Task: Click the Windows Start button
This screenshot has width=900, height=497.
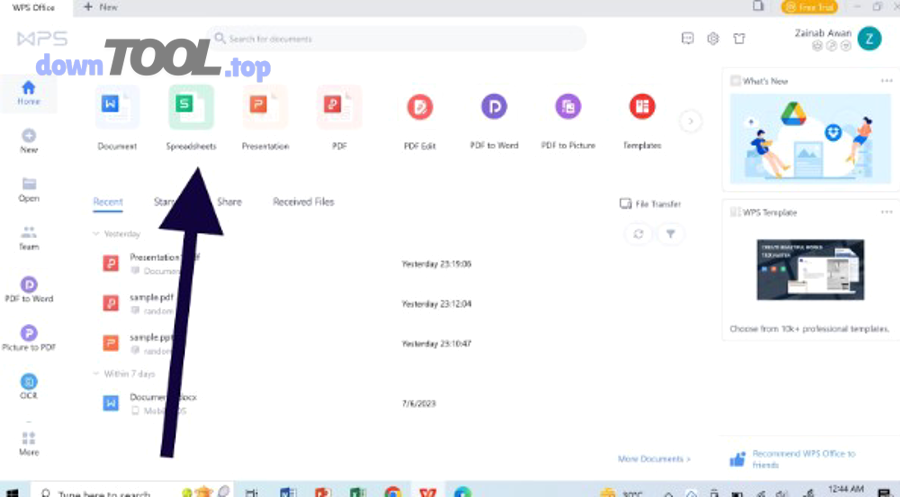Action: (12, 492)
